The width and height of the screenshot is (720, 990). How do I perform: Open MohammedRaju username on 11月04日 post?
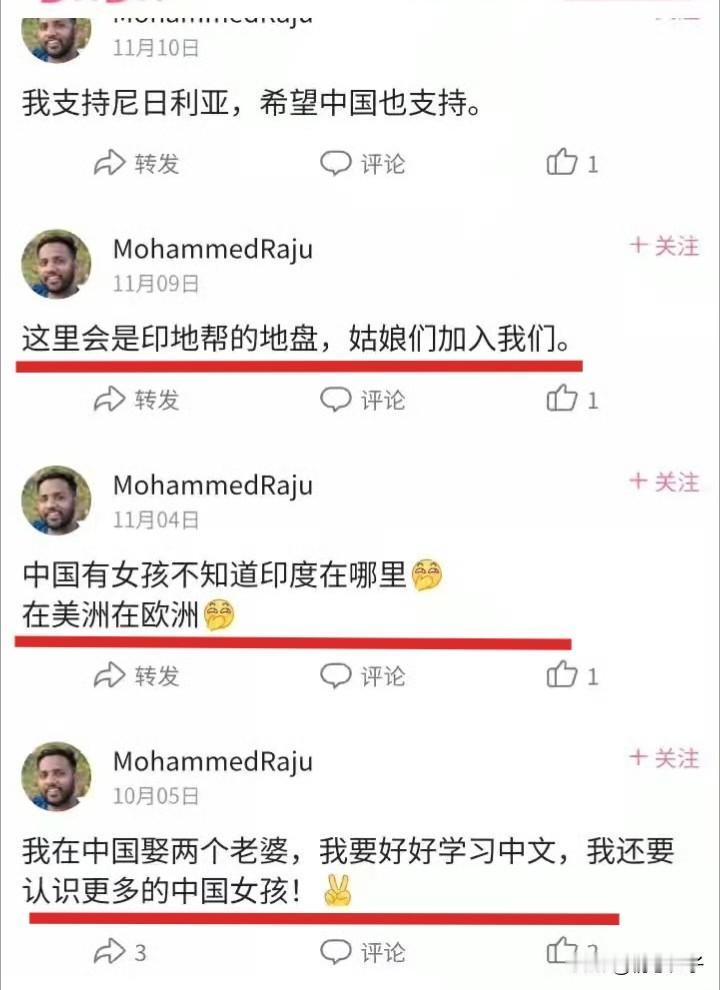tap(213, 486)
